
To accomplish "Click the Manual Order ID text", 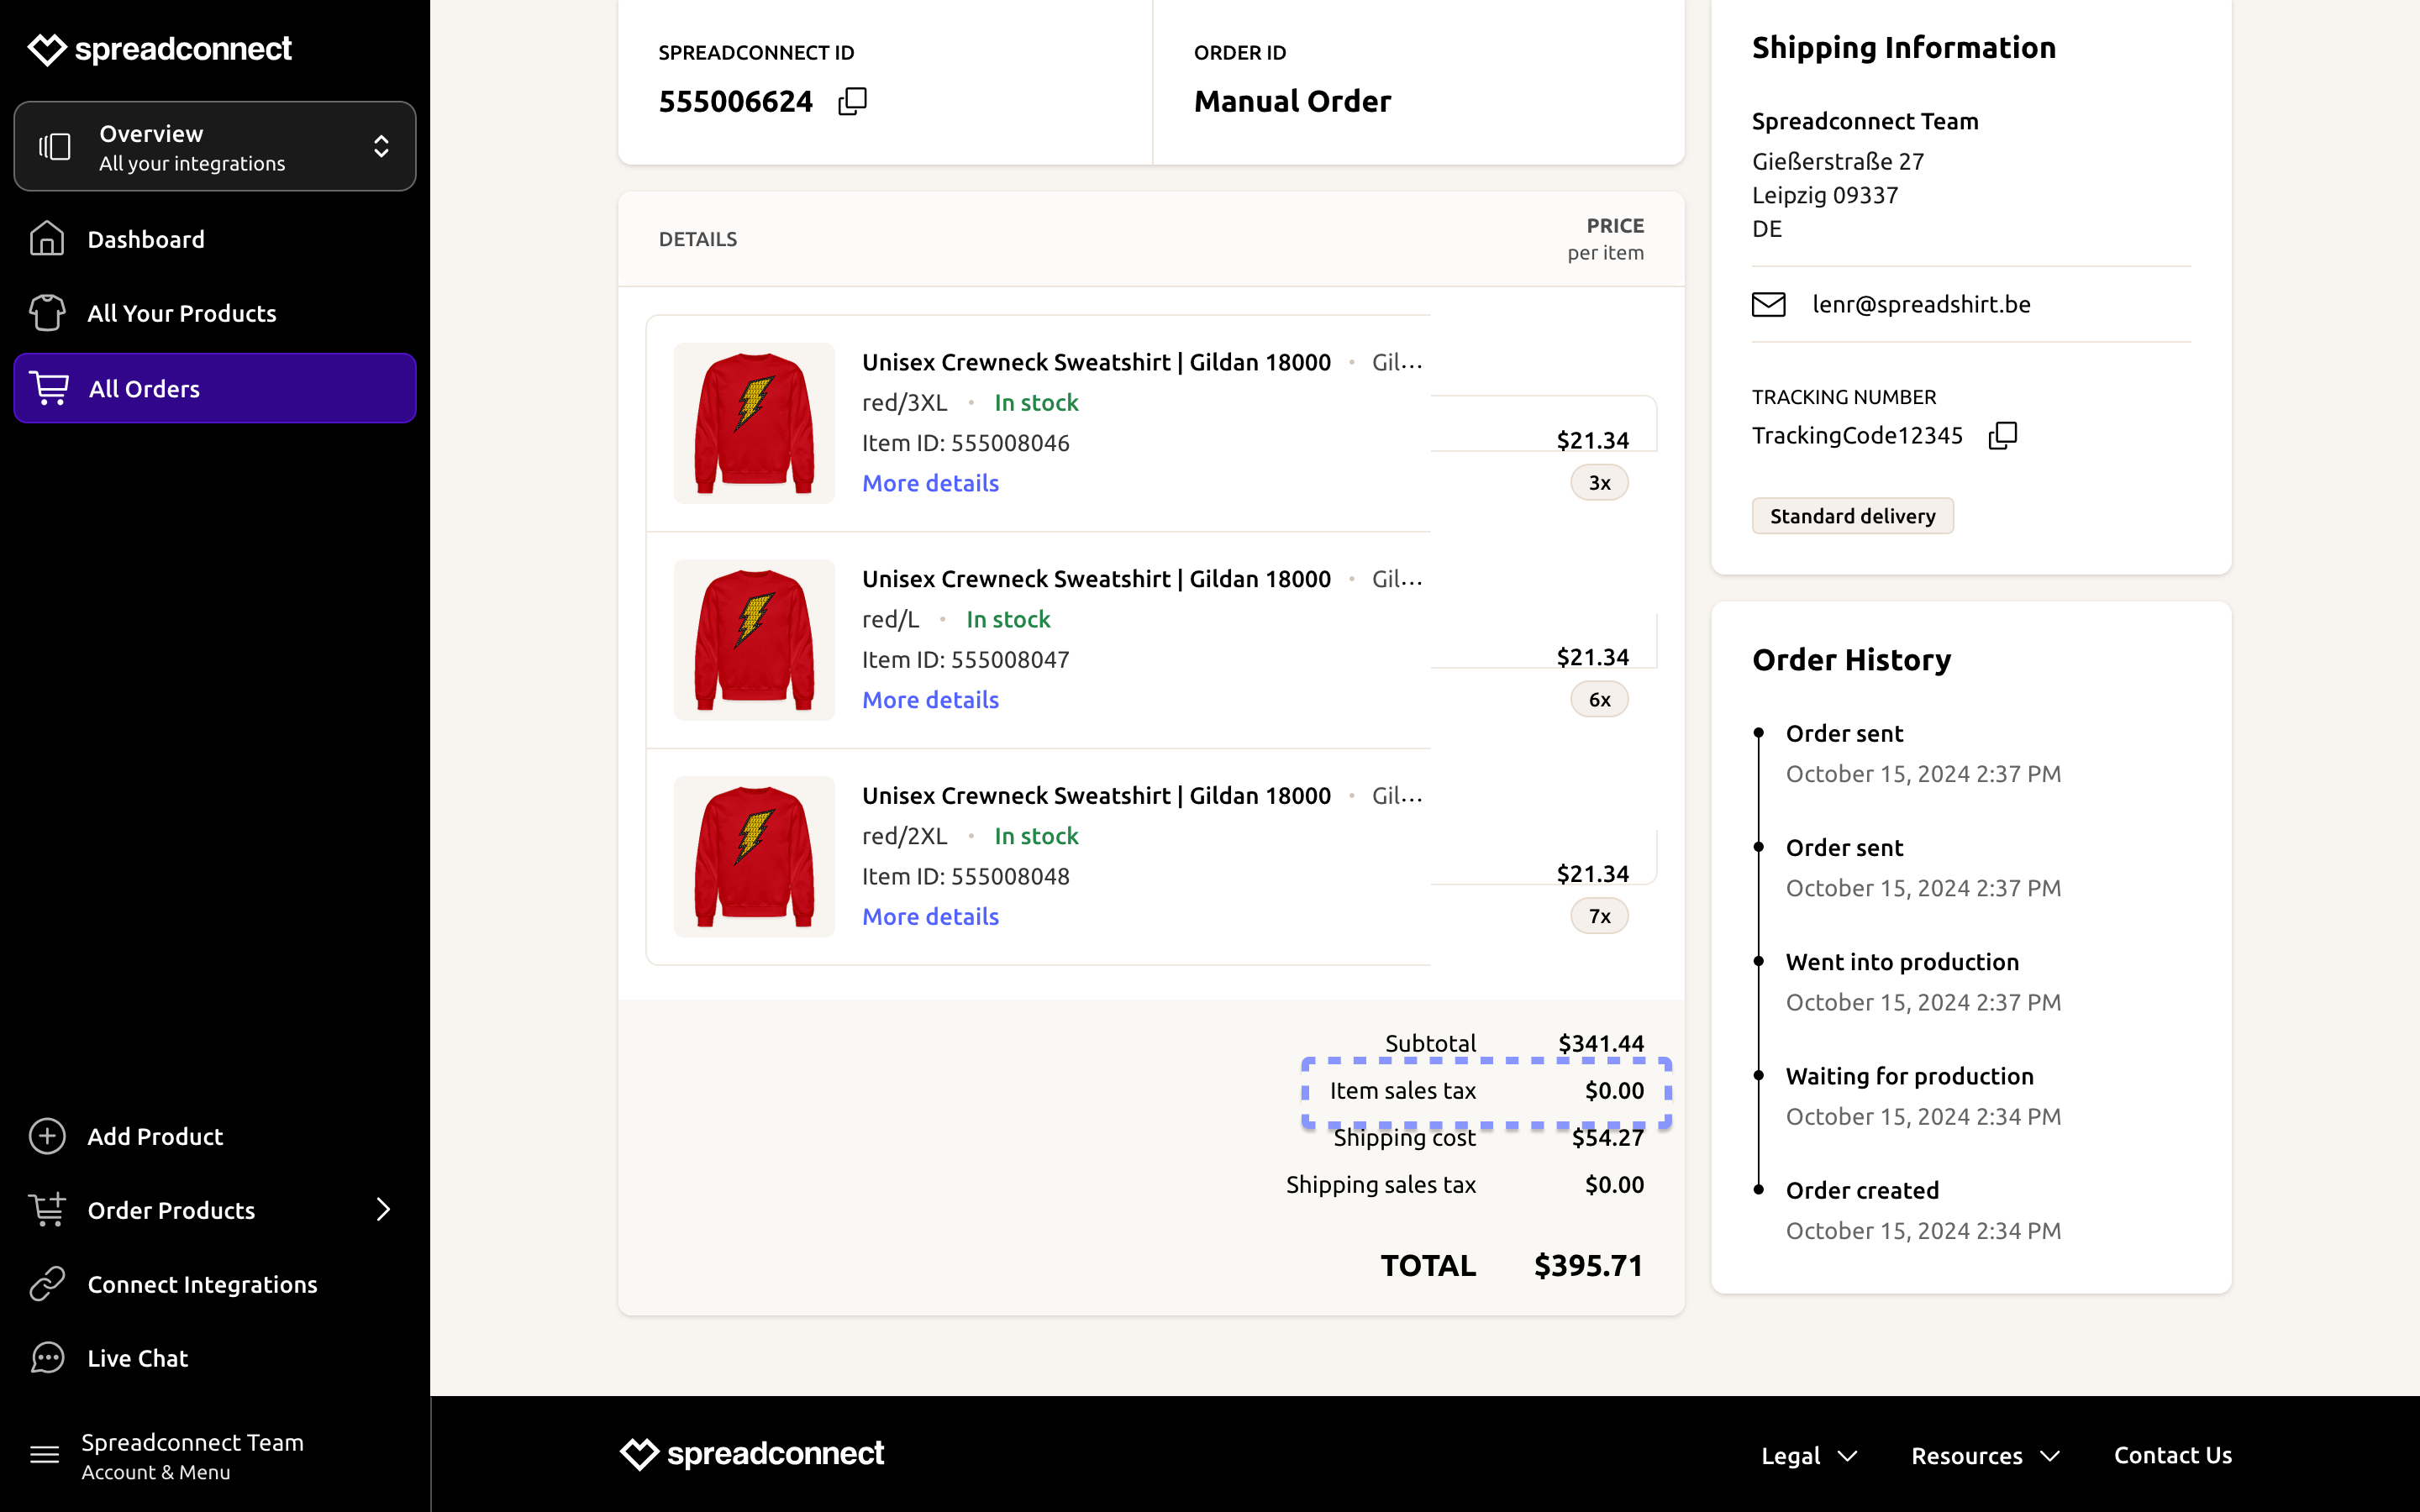I will (1292, 101).
